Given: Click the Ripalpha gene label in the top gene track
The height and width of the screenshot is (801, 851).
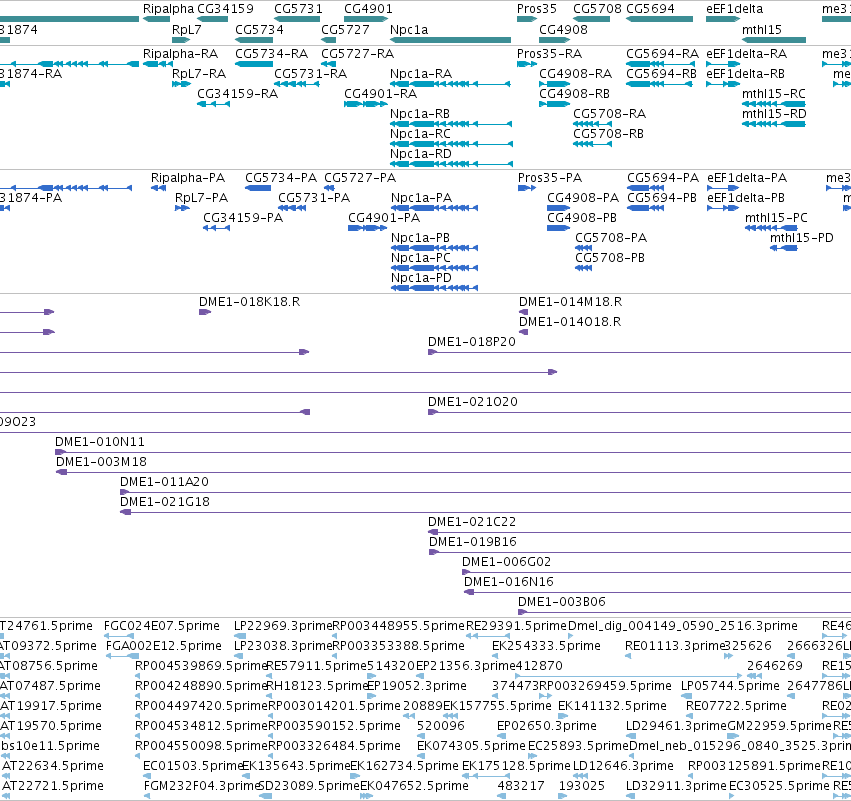Looking at the screenshot, I should pyautogui.click(x=168, y=9).
